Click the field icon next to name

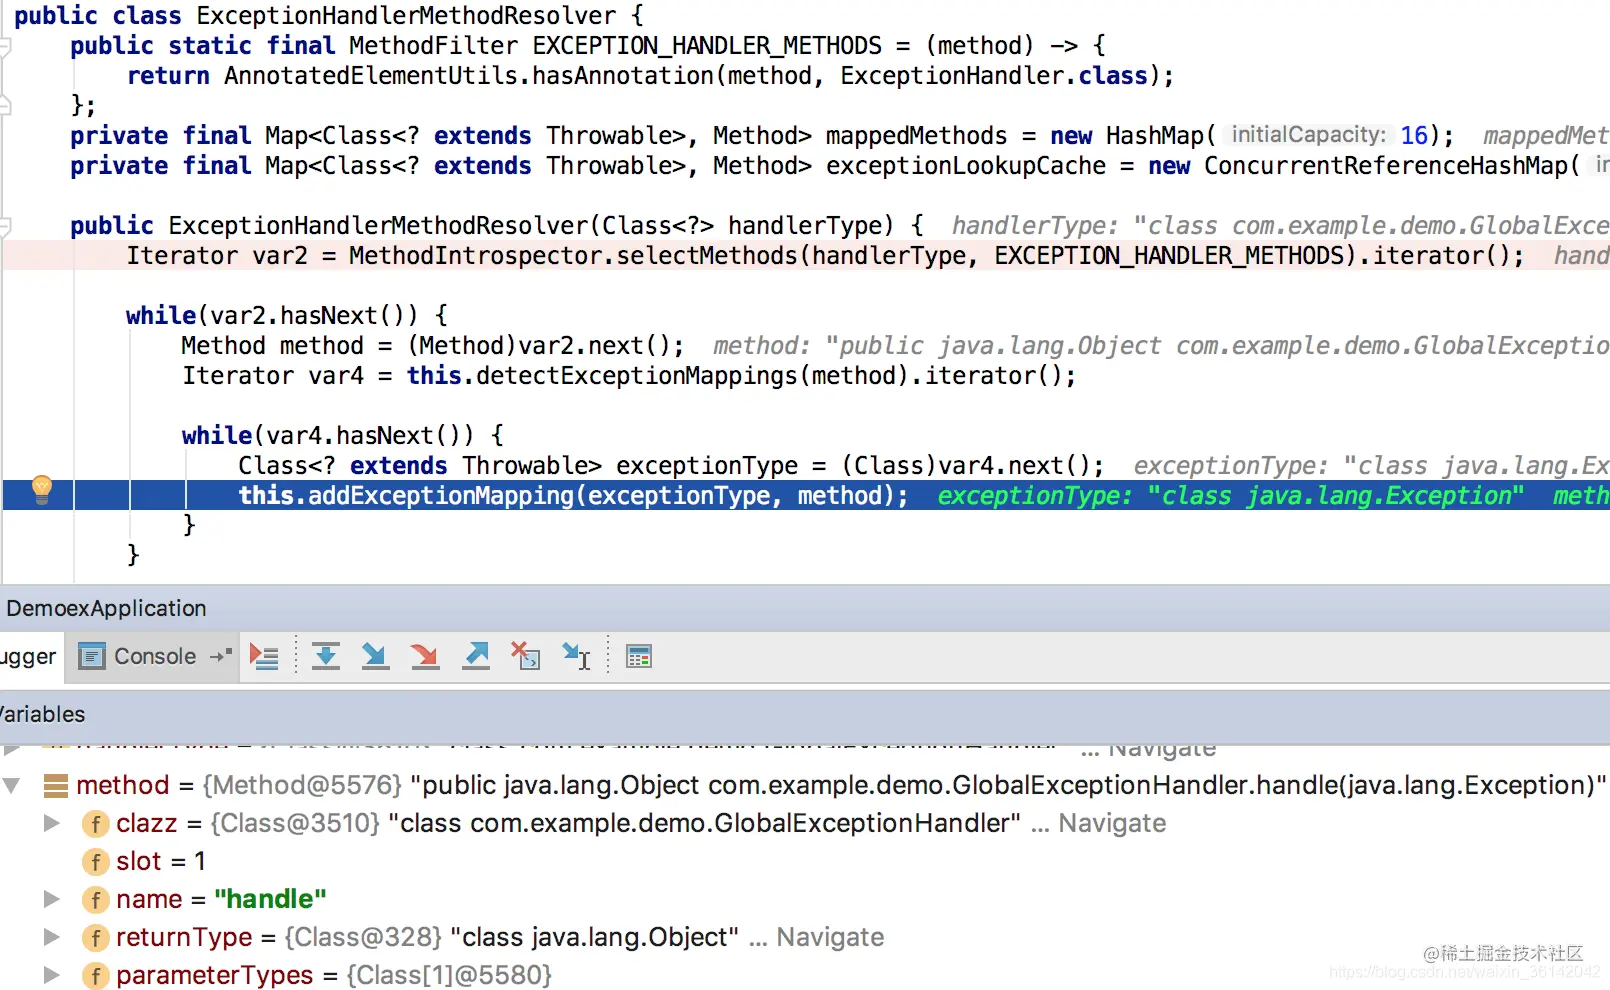[95, 900]
